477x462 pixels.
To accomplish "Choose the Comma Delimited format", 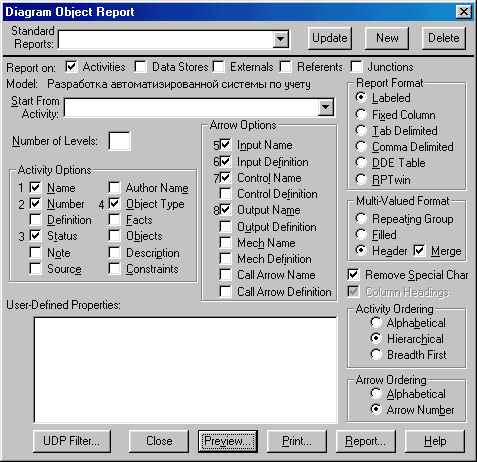I will tap(361, 146).
